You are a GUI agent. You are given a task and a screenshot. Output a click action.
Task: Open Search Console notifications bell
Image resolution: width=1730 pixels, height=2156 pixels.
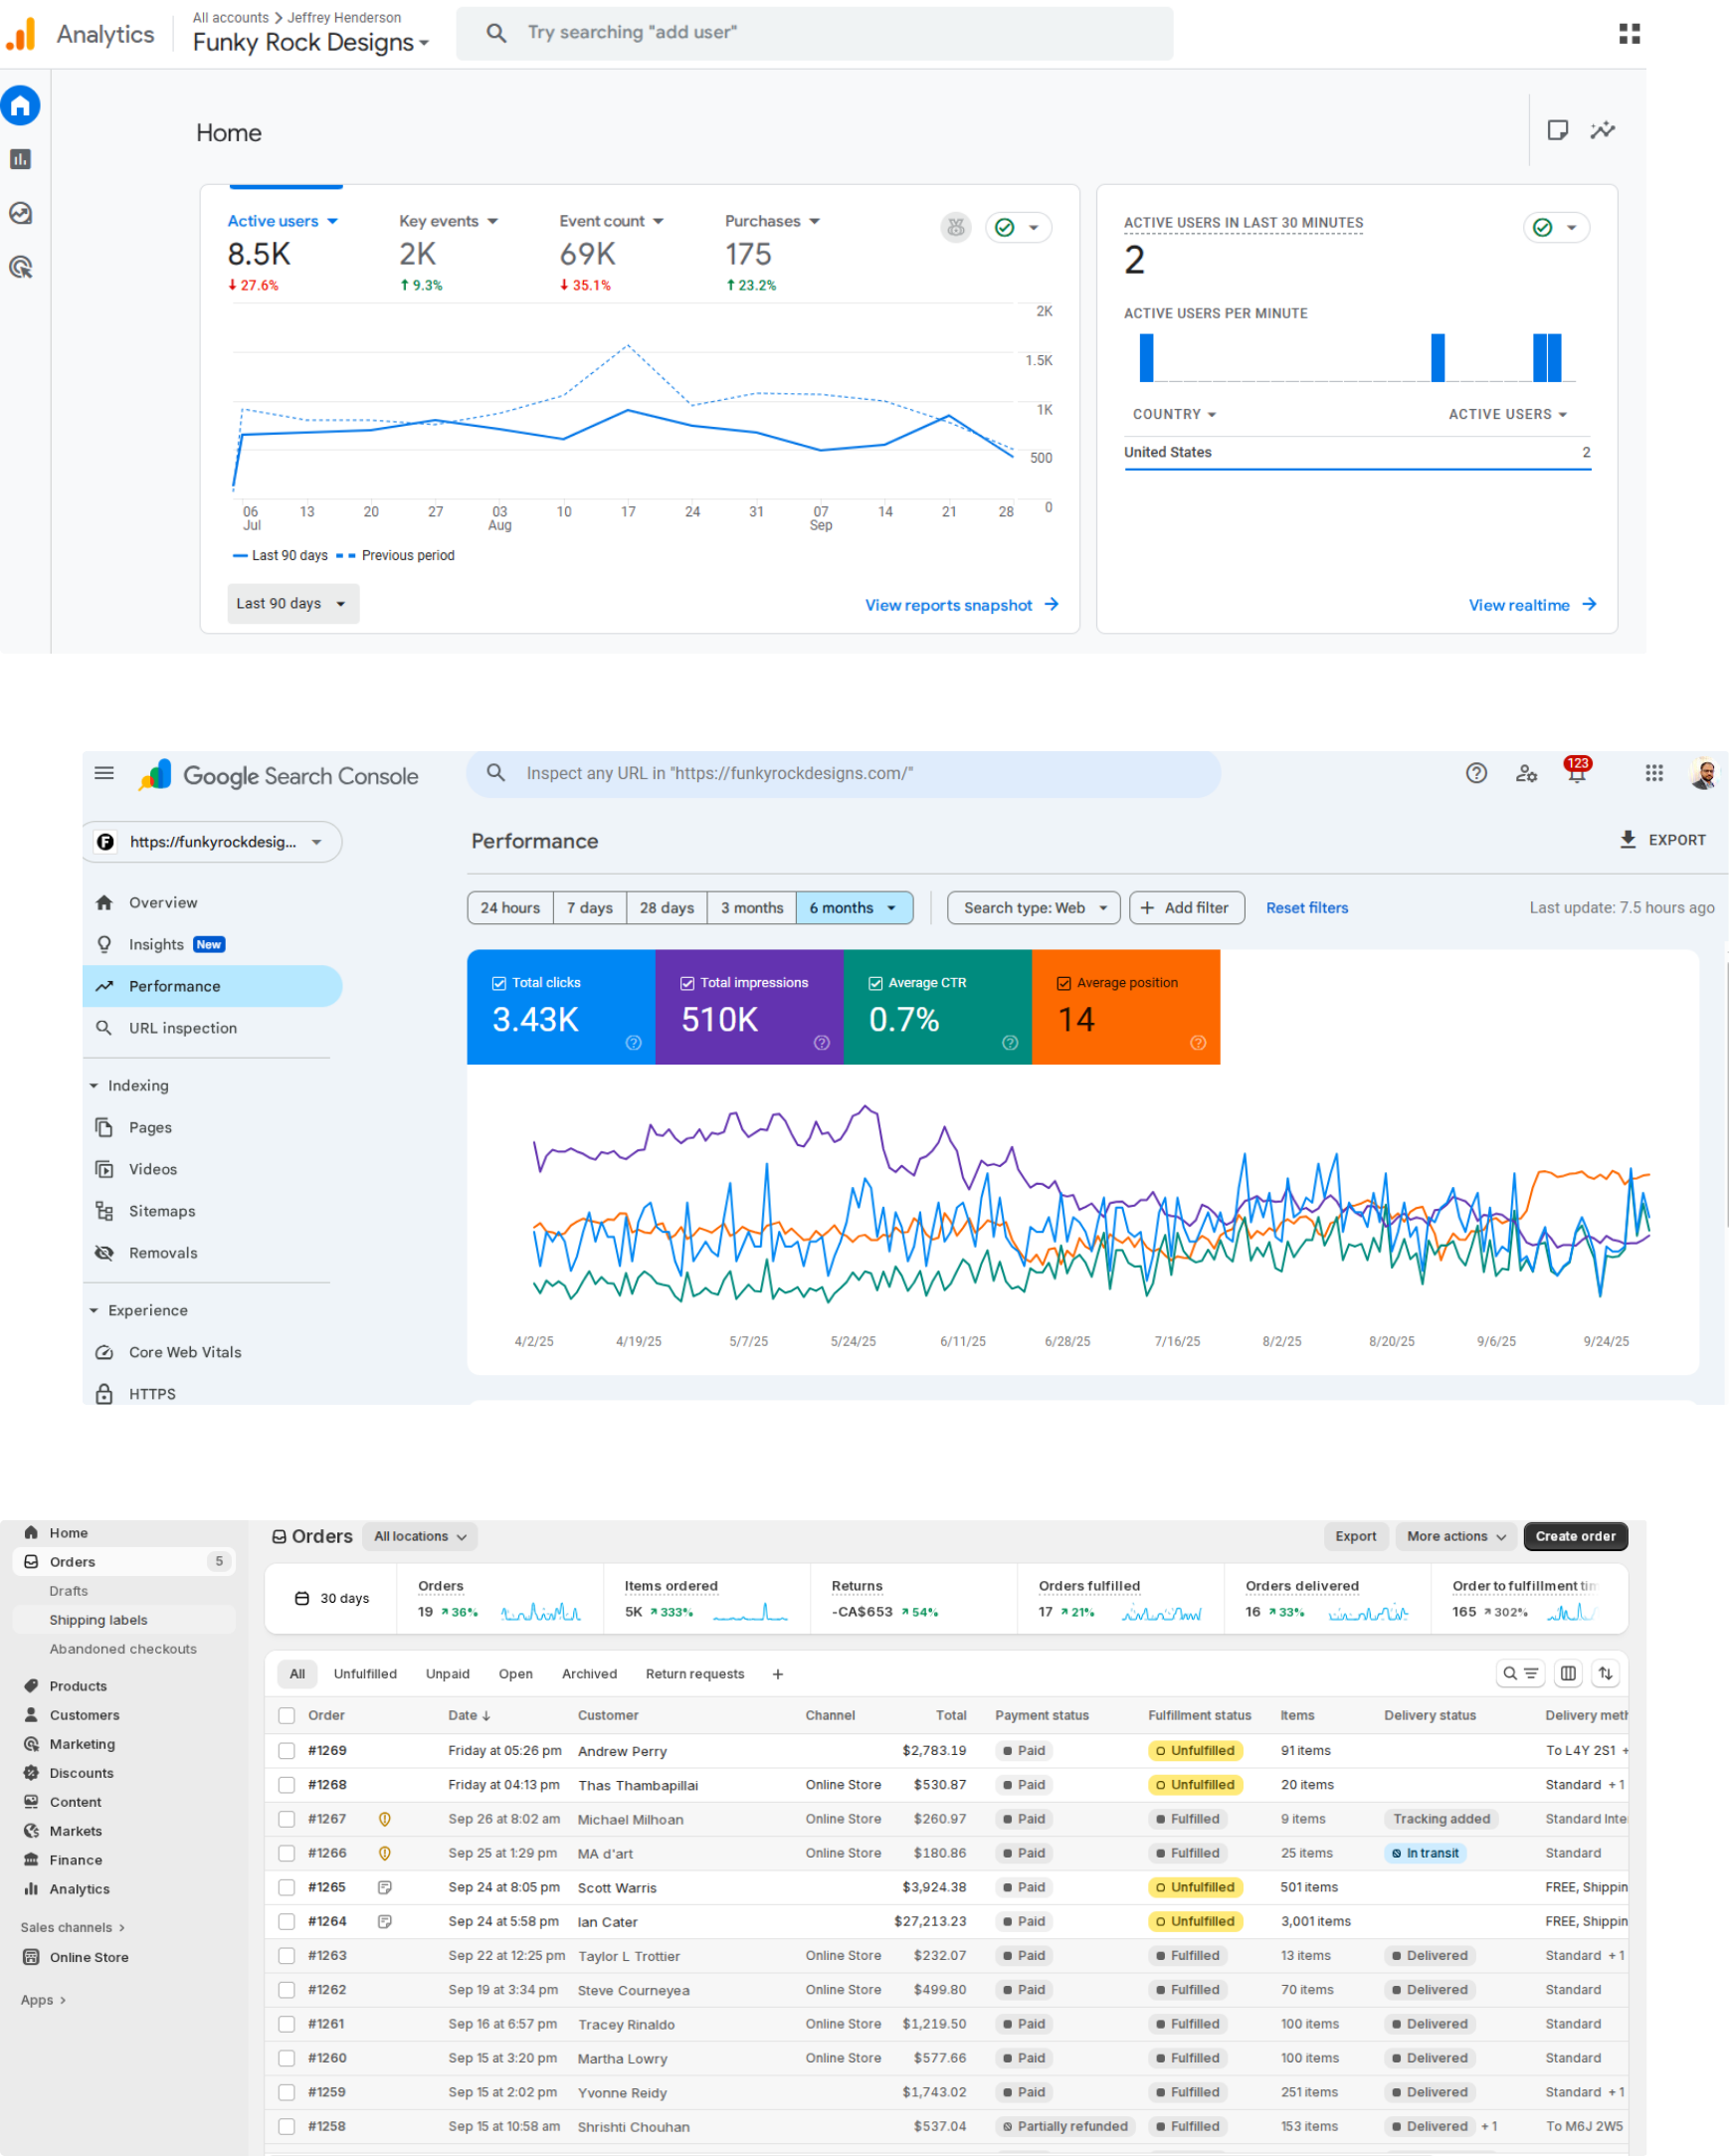tap(1576, 774)
